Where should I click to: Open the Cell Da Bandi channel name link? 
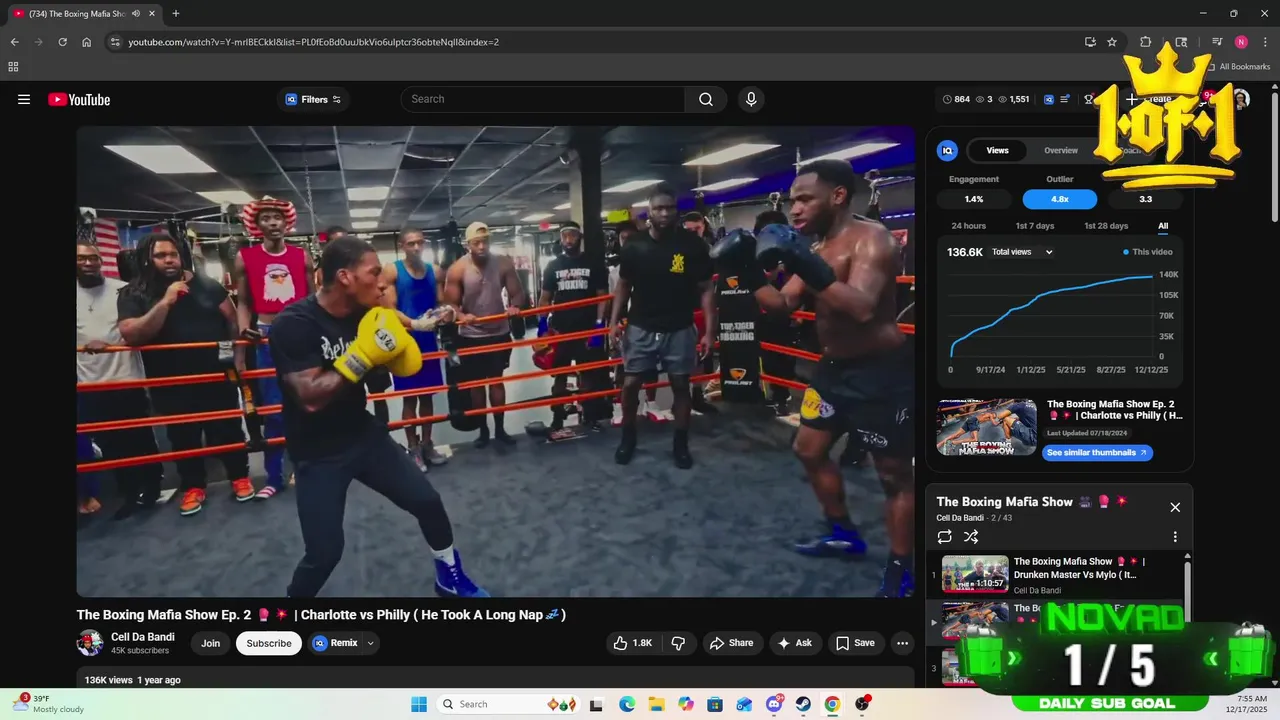coord(143,637)
